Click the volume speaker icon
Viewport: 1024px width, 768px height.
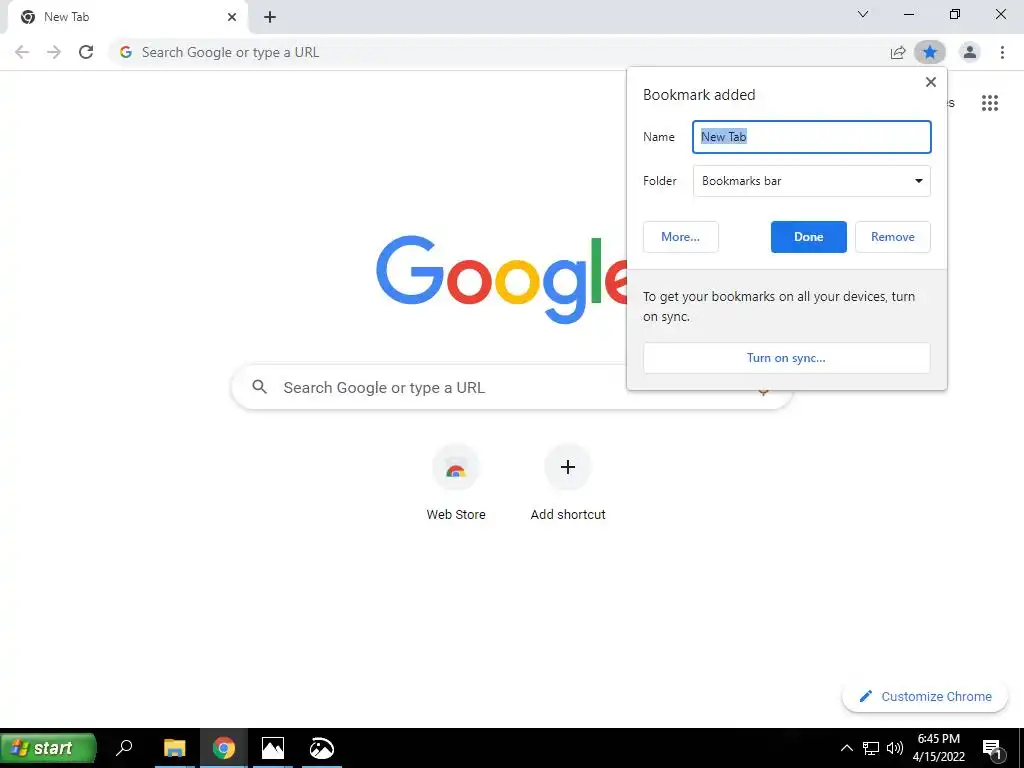click(x=895, y=748)
